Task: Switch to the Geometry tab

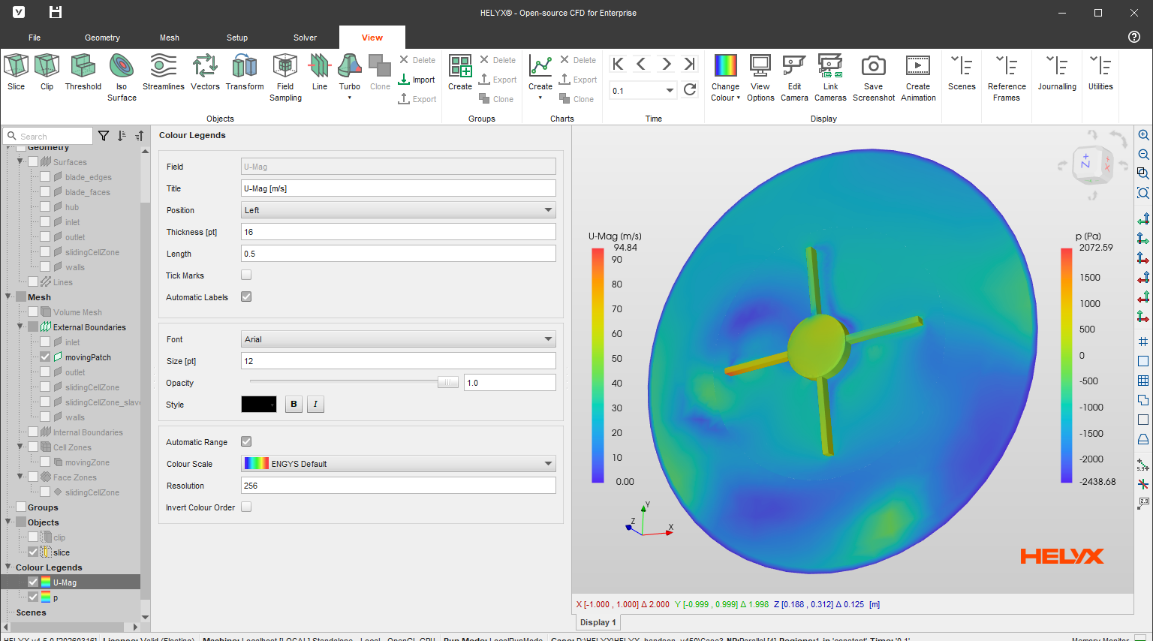Action: point(102,37)
